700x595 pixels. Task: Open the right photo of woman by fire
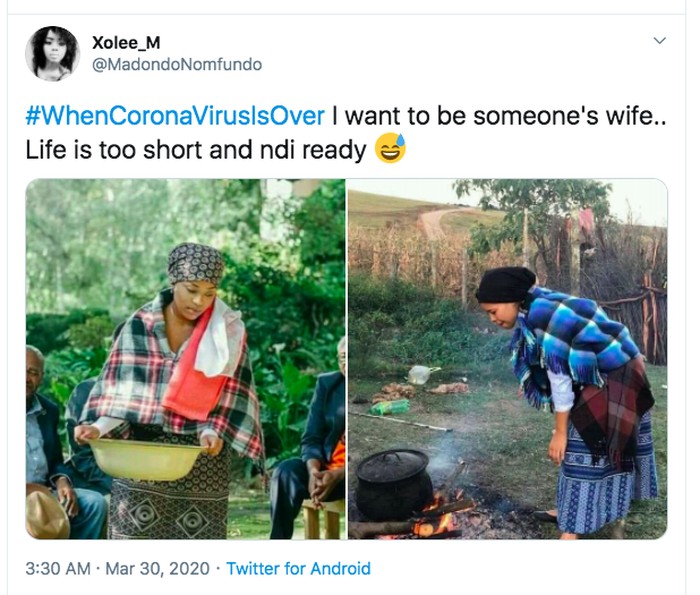pyautogui.click(x=507, y=359)
